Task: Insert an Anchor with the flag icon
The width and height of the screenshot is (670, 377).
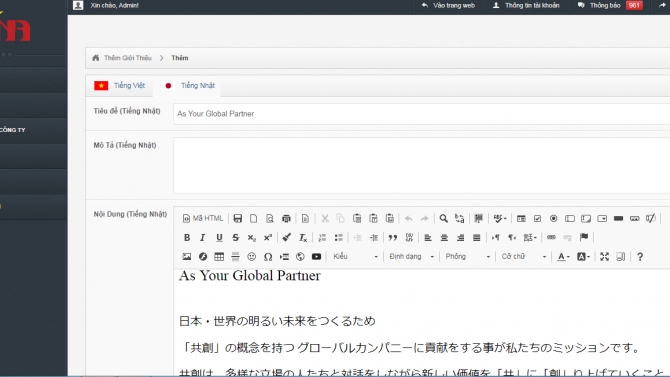Action: (x=584, y=237)
